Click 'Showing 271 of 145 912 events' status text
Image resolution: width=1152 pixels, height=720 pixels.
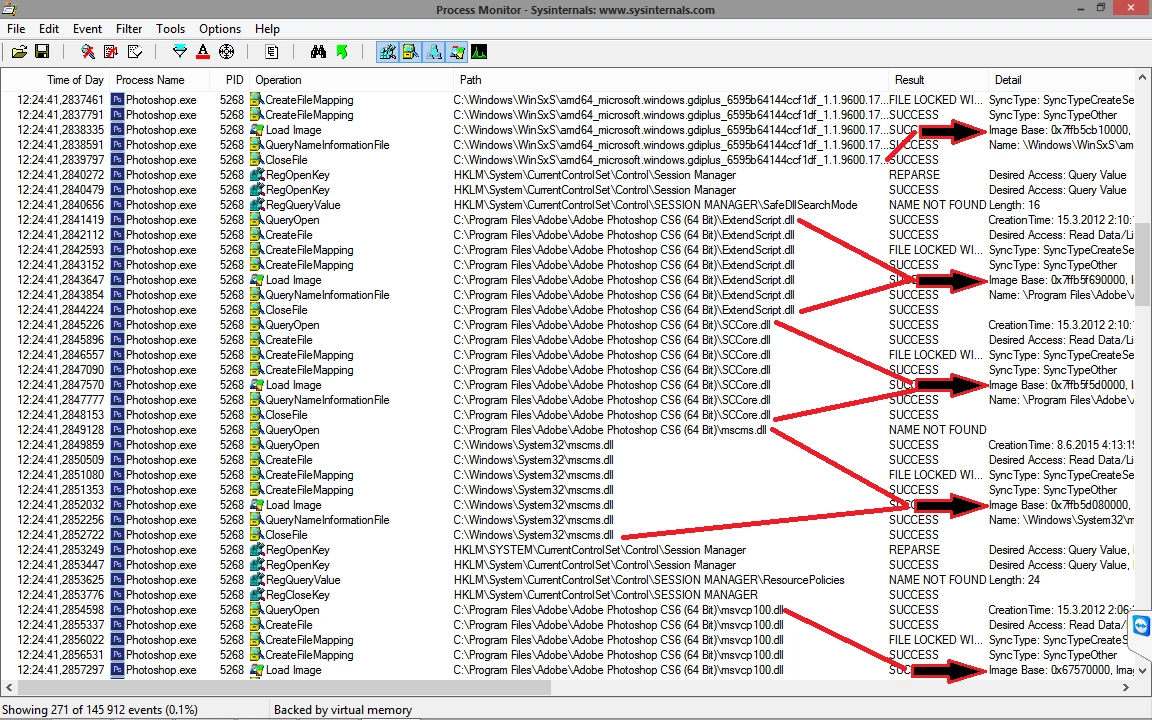[x=100, y=710]
